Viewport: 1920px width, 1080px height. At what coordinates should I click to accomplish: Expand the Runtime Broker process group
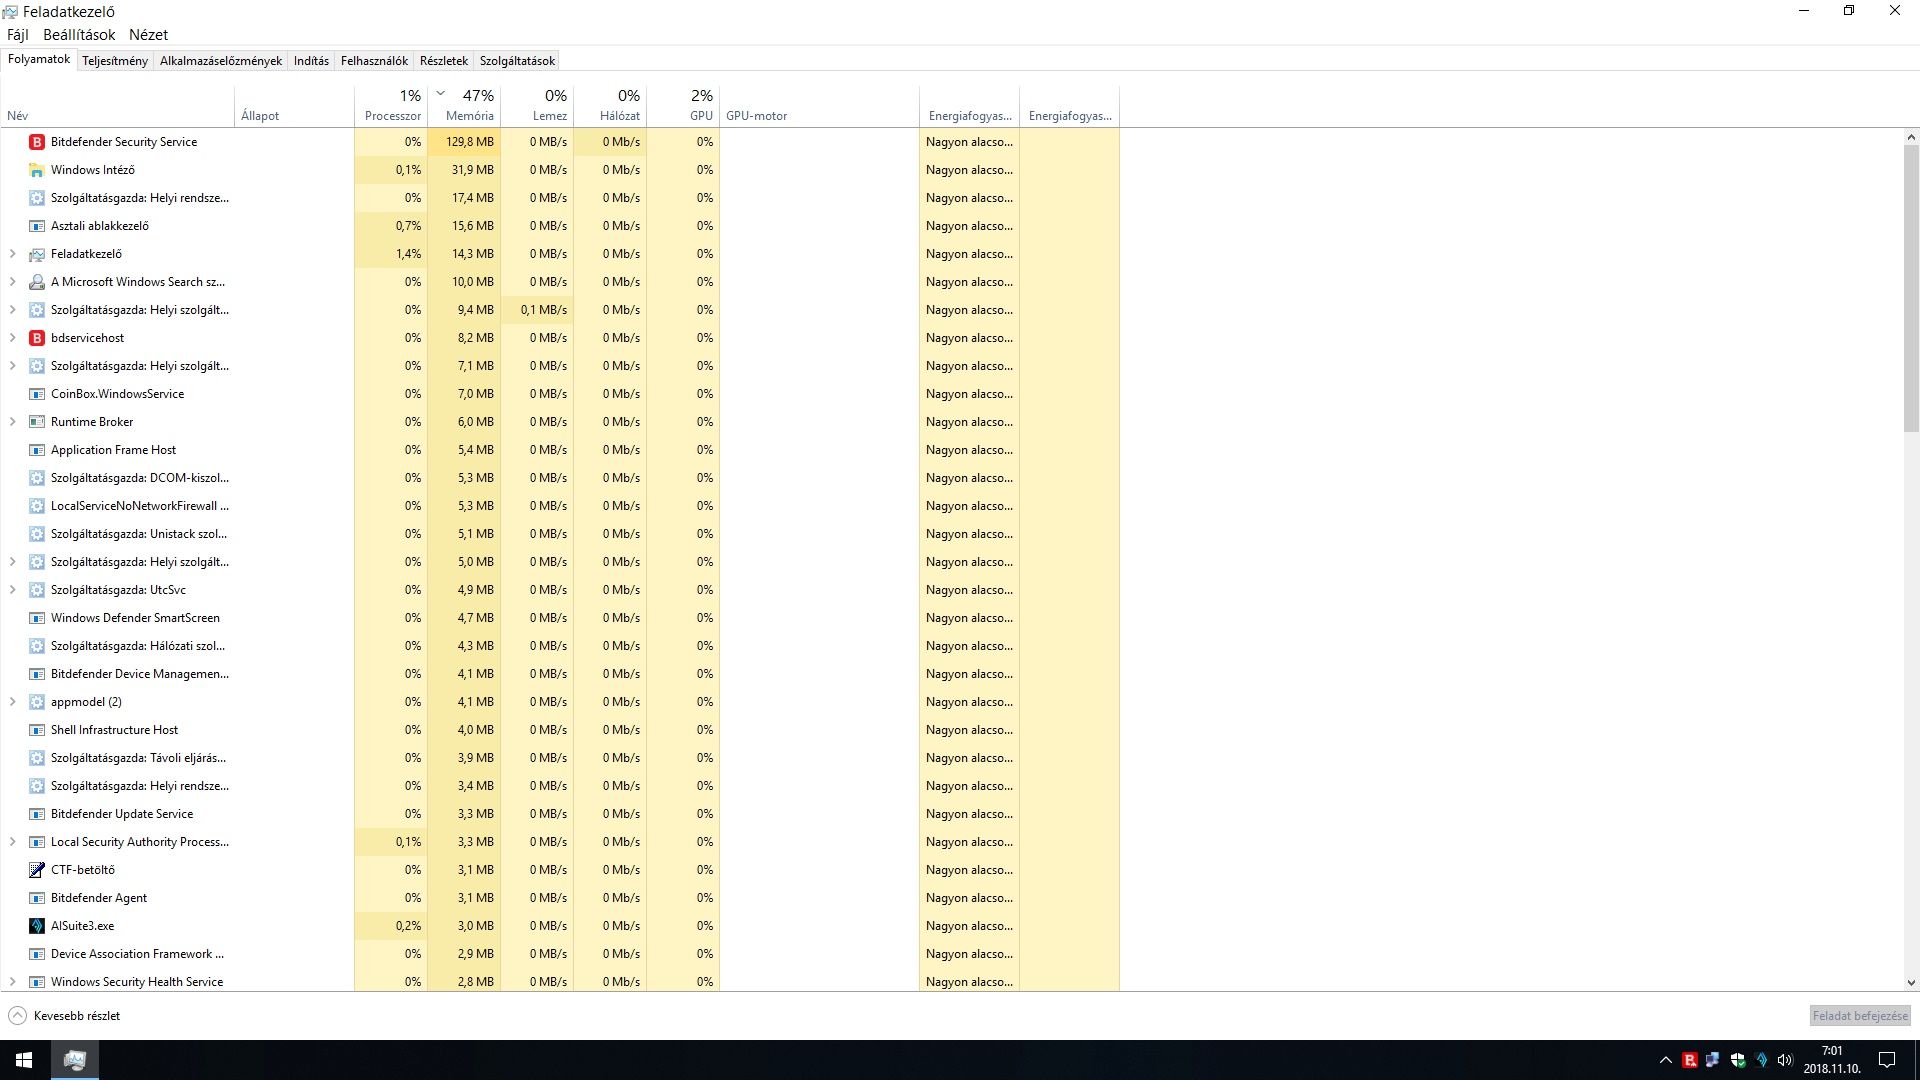click(12, 422)
